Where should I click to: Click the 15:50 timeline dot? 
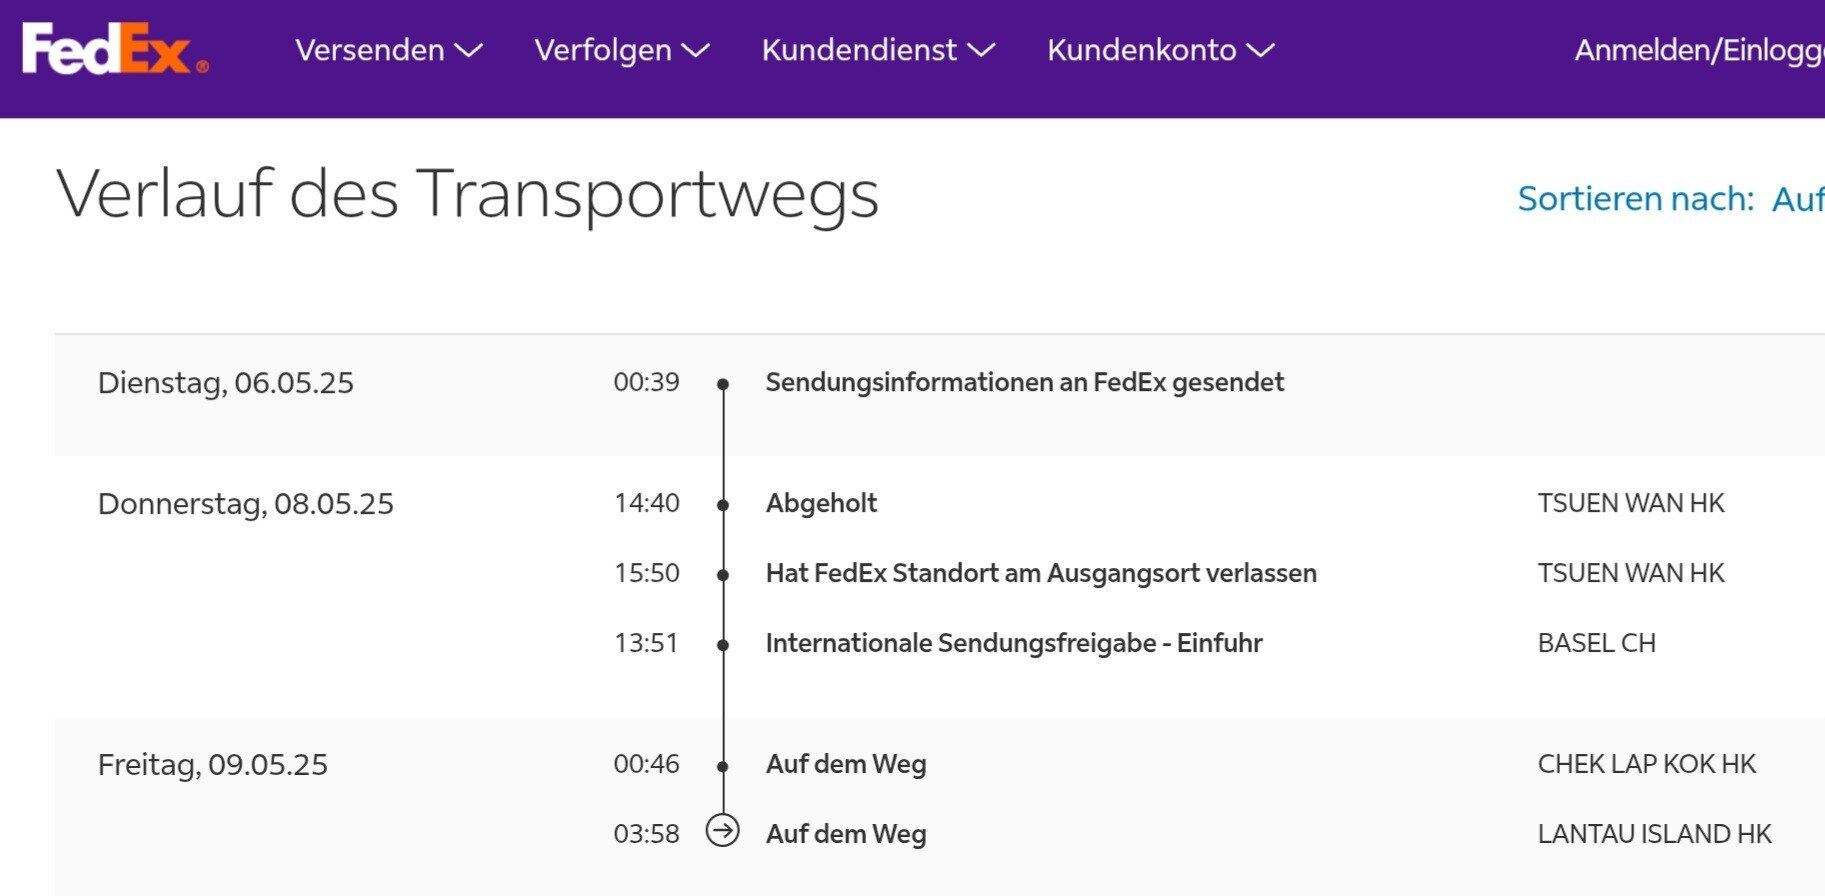(723, 575)
